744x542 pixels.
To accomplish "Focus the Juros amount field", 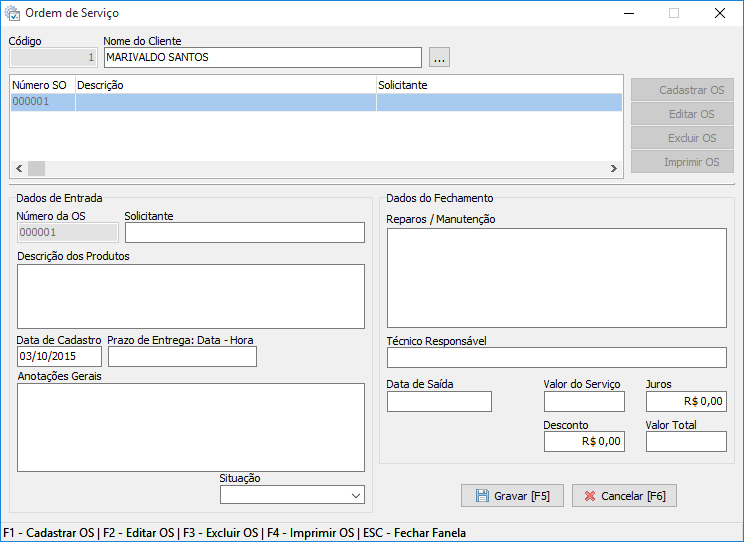I will click(686, 402).
